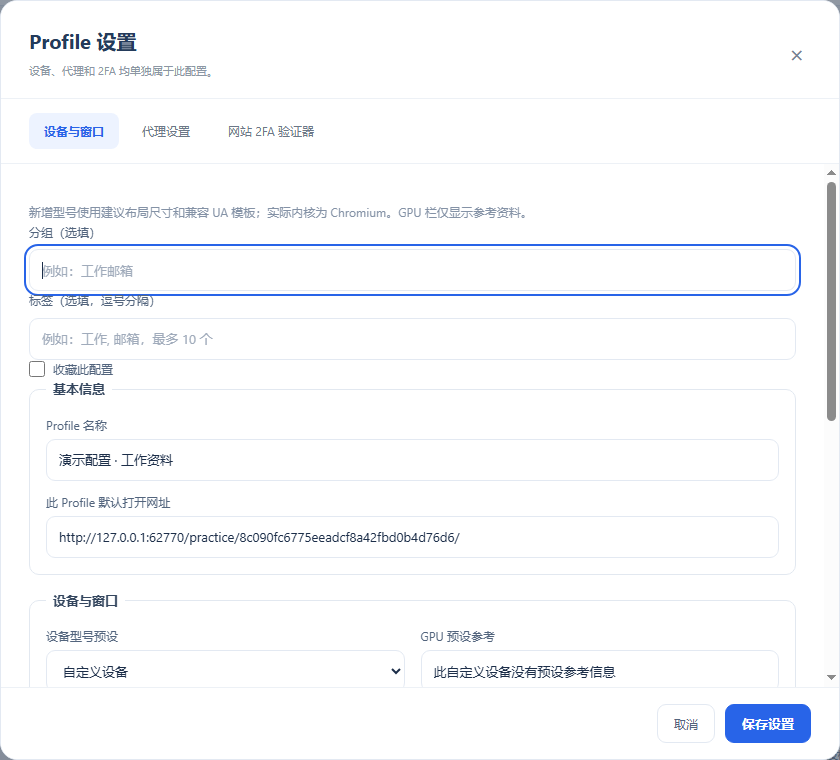Viewport: 840px width, 760px height.
Task: Open the 代理设置 tab
Action: pyautogui.click(x=166, y=131)
